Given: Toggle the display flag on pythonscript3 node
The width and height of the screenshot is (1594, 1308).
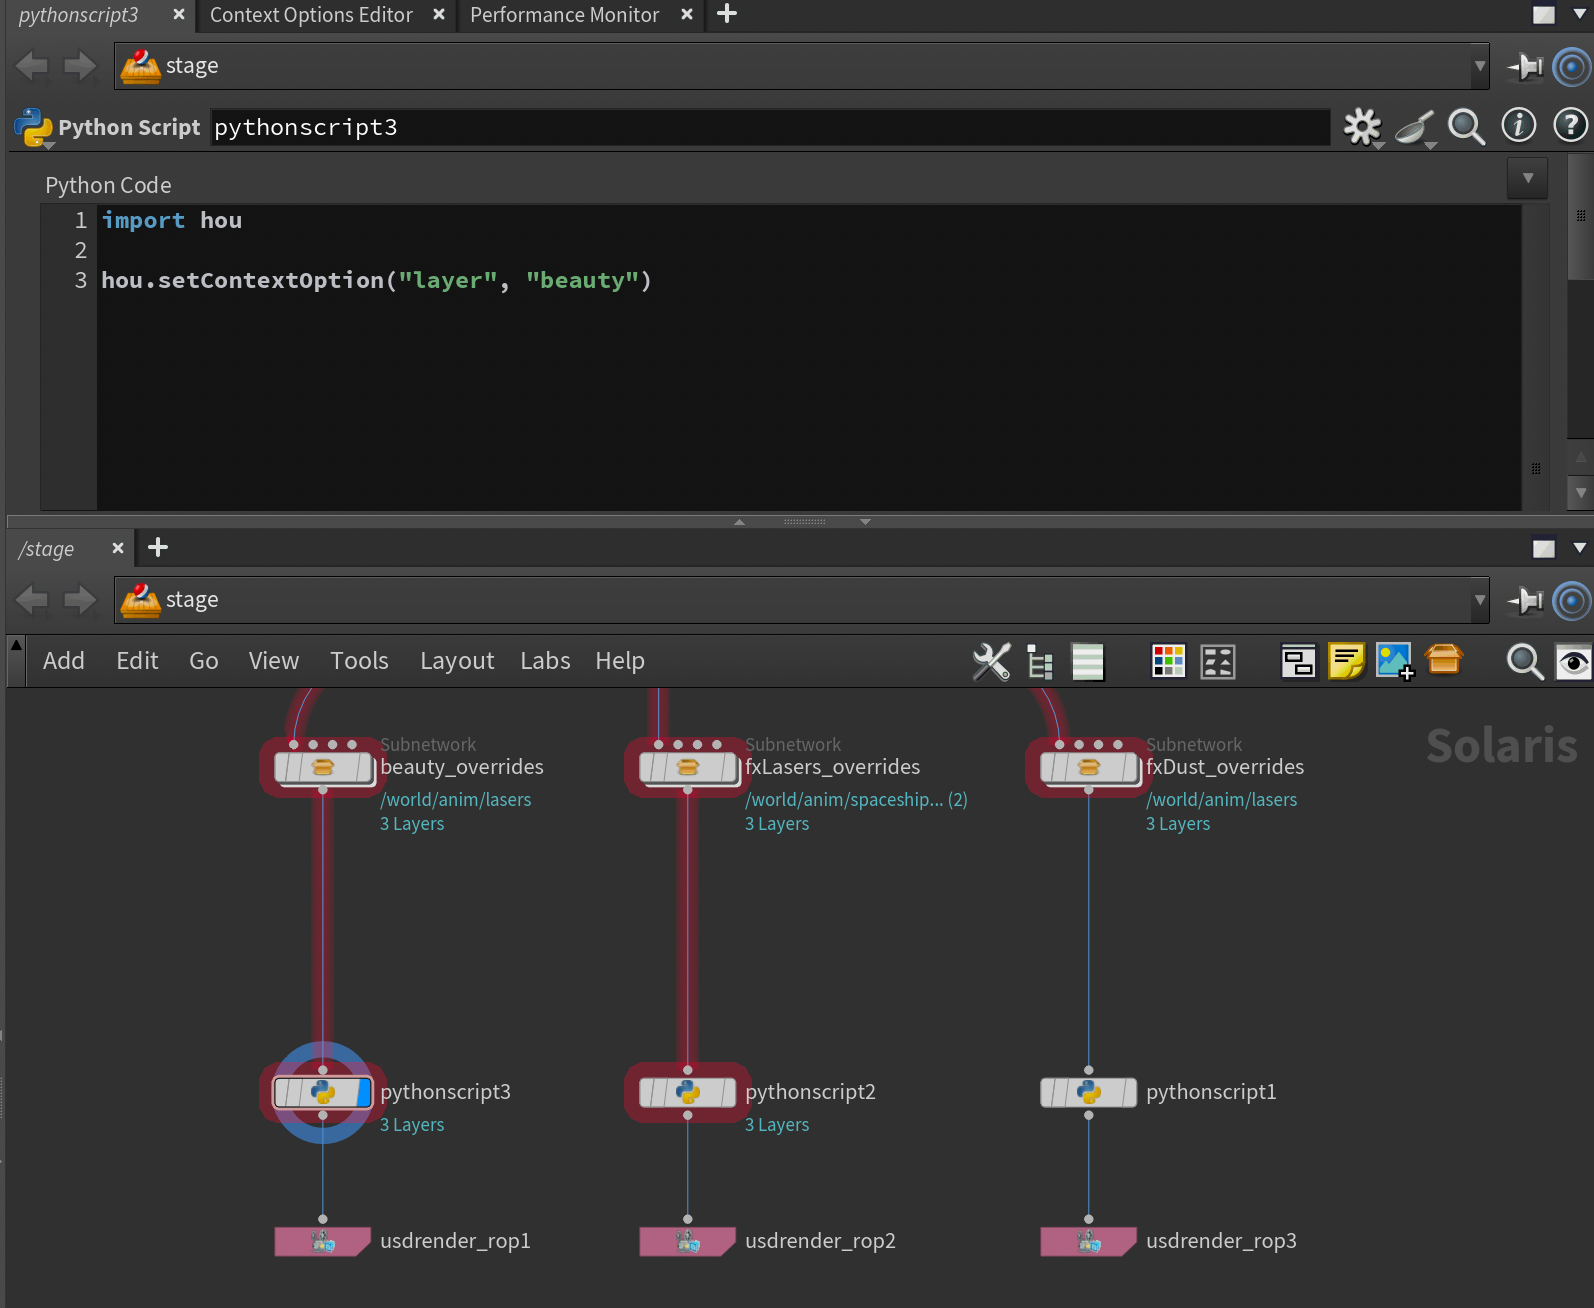Looking at the screenshot, I should [363, 1092].
